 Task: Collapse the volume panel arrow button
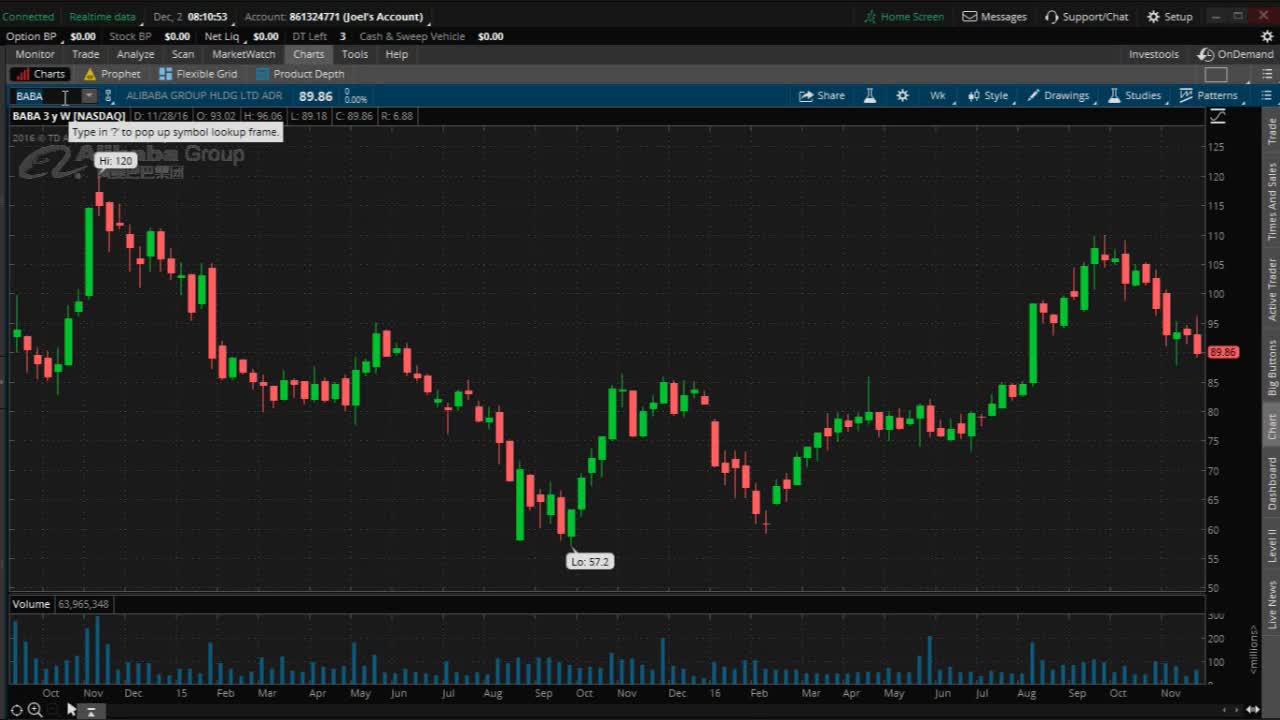click(91, 711)
